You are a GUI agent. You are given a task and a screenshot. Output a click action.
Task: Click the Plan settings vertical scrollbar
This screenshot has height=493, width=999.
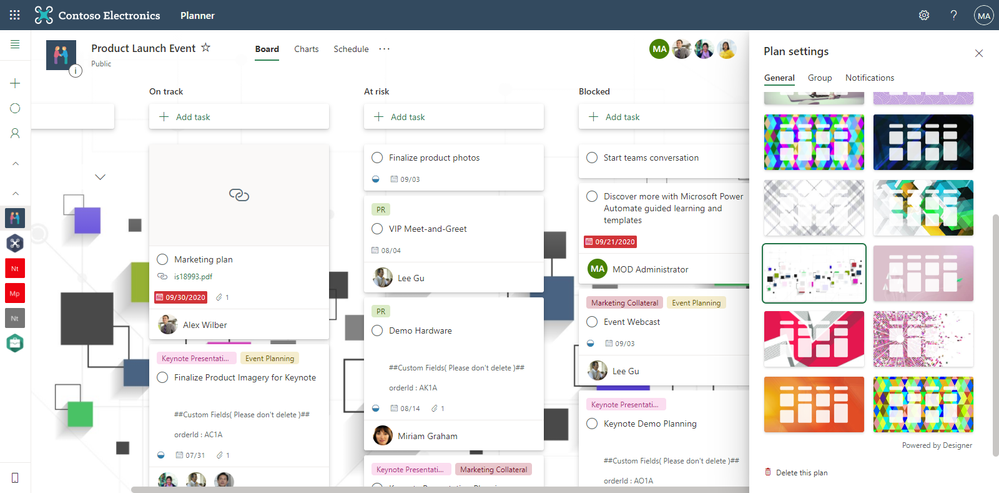click(x=995, y=334)
